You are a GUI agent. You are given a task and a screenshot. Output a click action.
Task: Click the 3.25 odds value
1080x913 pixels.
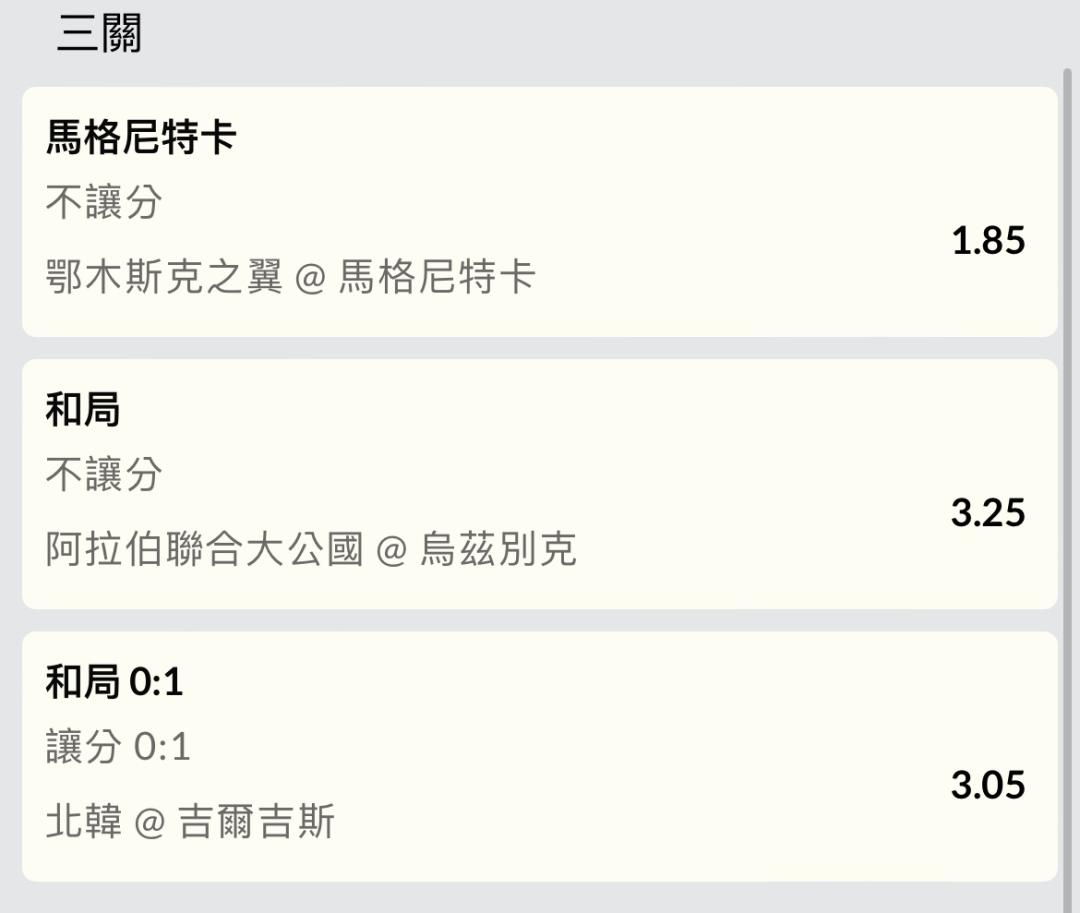pos(988,513)
